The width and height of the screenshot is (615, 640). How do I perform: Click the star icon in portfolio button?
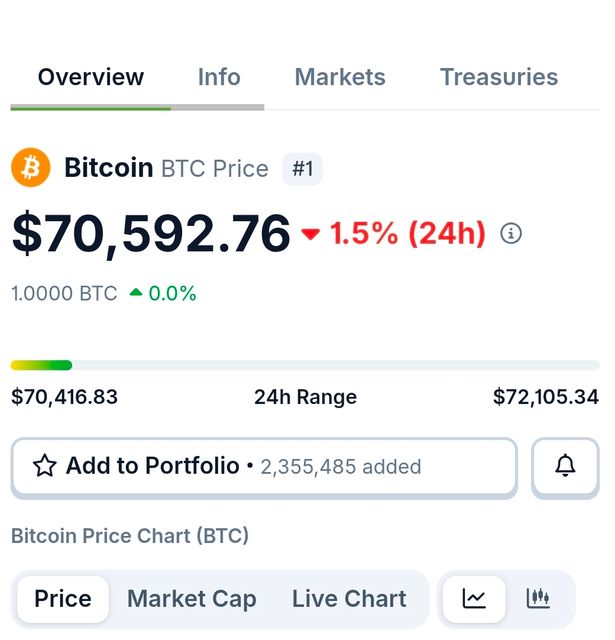click(x=45, y=466)
